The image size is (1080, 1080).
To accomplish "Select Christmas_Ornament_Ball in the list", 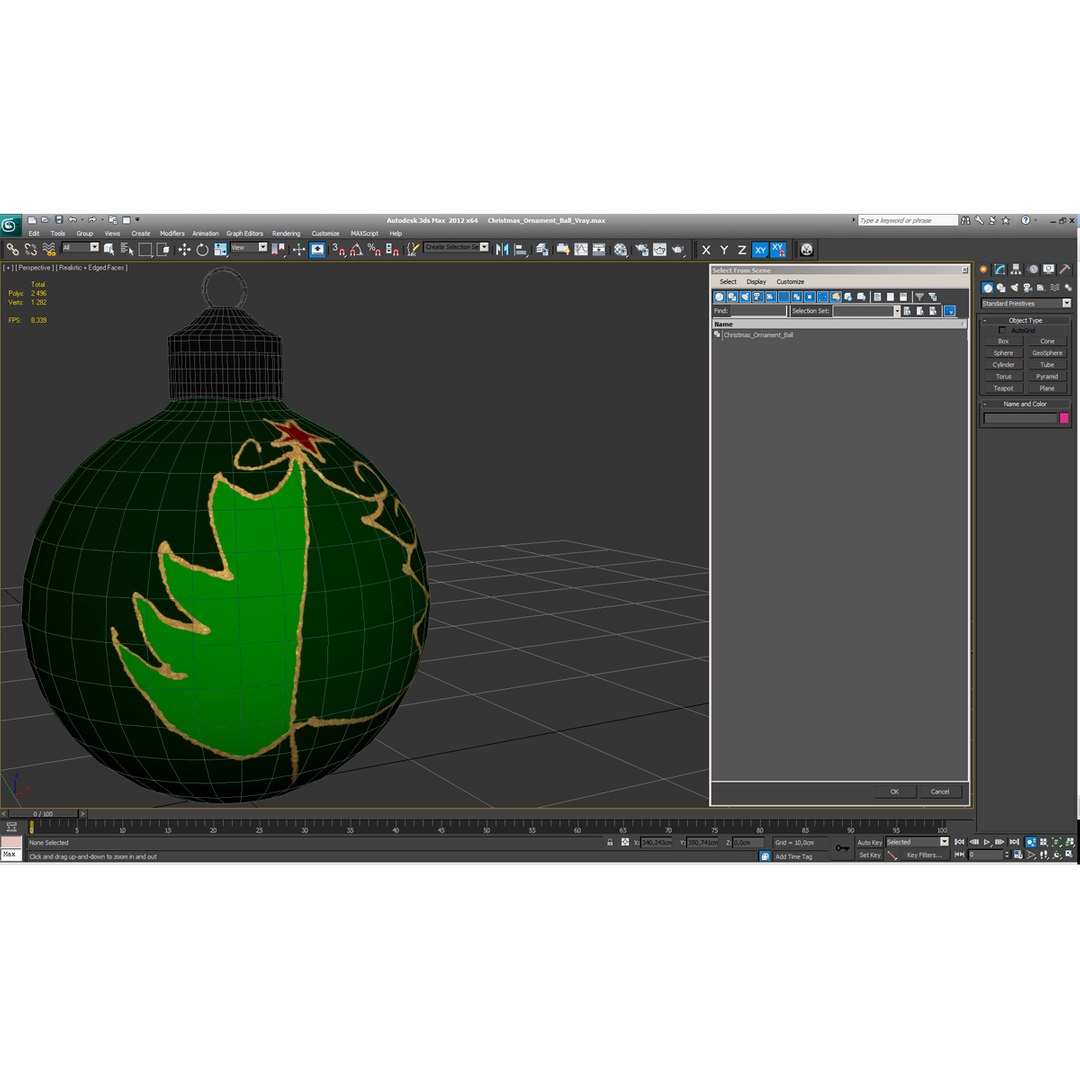I will click(758, 335).
